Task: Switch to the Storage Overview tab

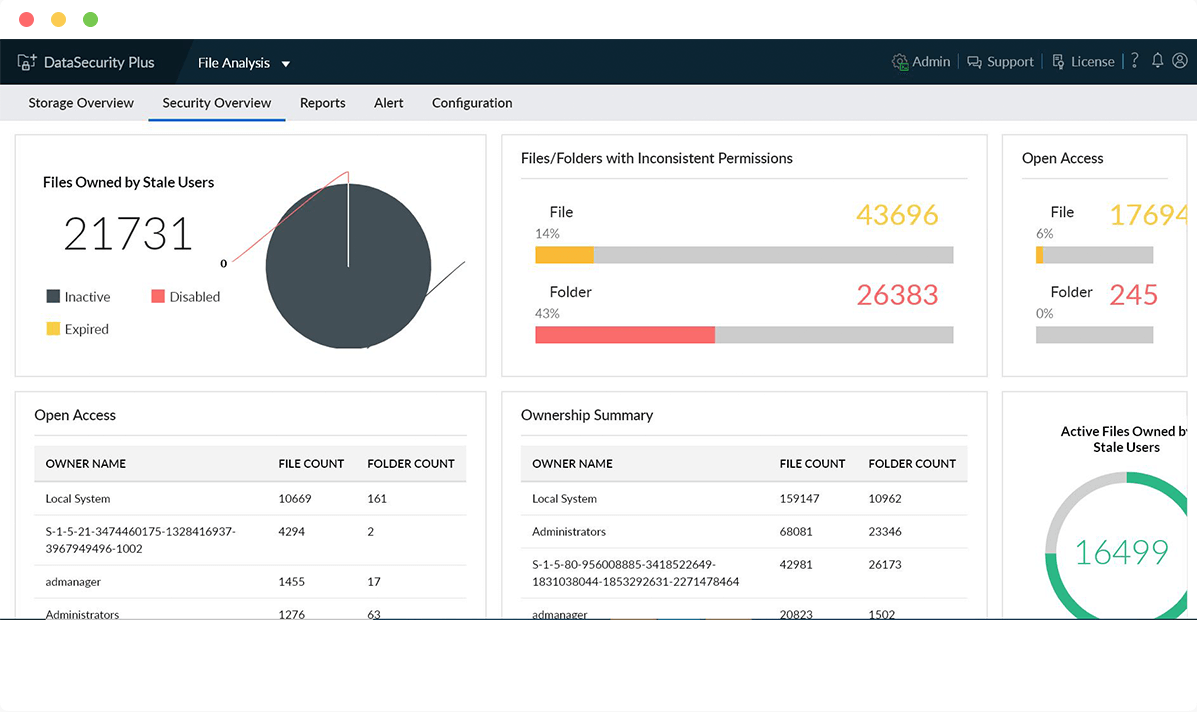Action: [81, 103]
